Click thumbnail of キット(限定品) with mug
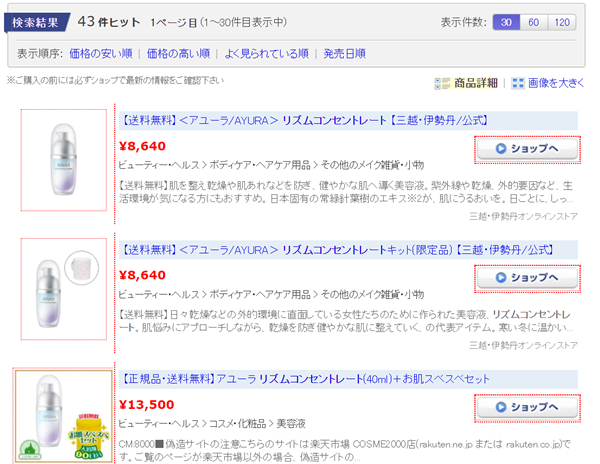Image resolution: width=600 pixels, height=464 pixels. tap(64, 289)
